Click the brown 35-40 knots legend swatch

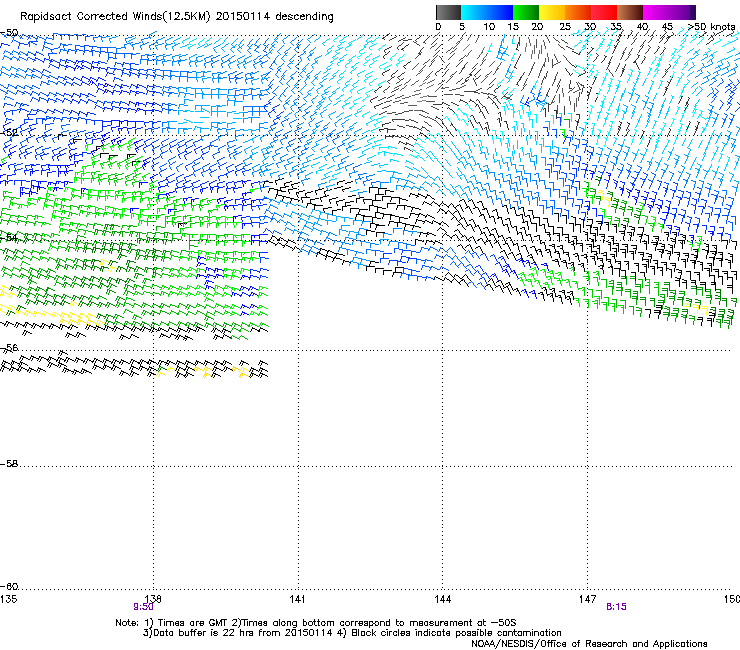click(630, 12)
